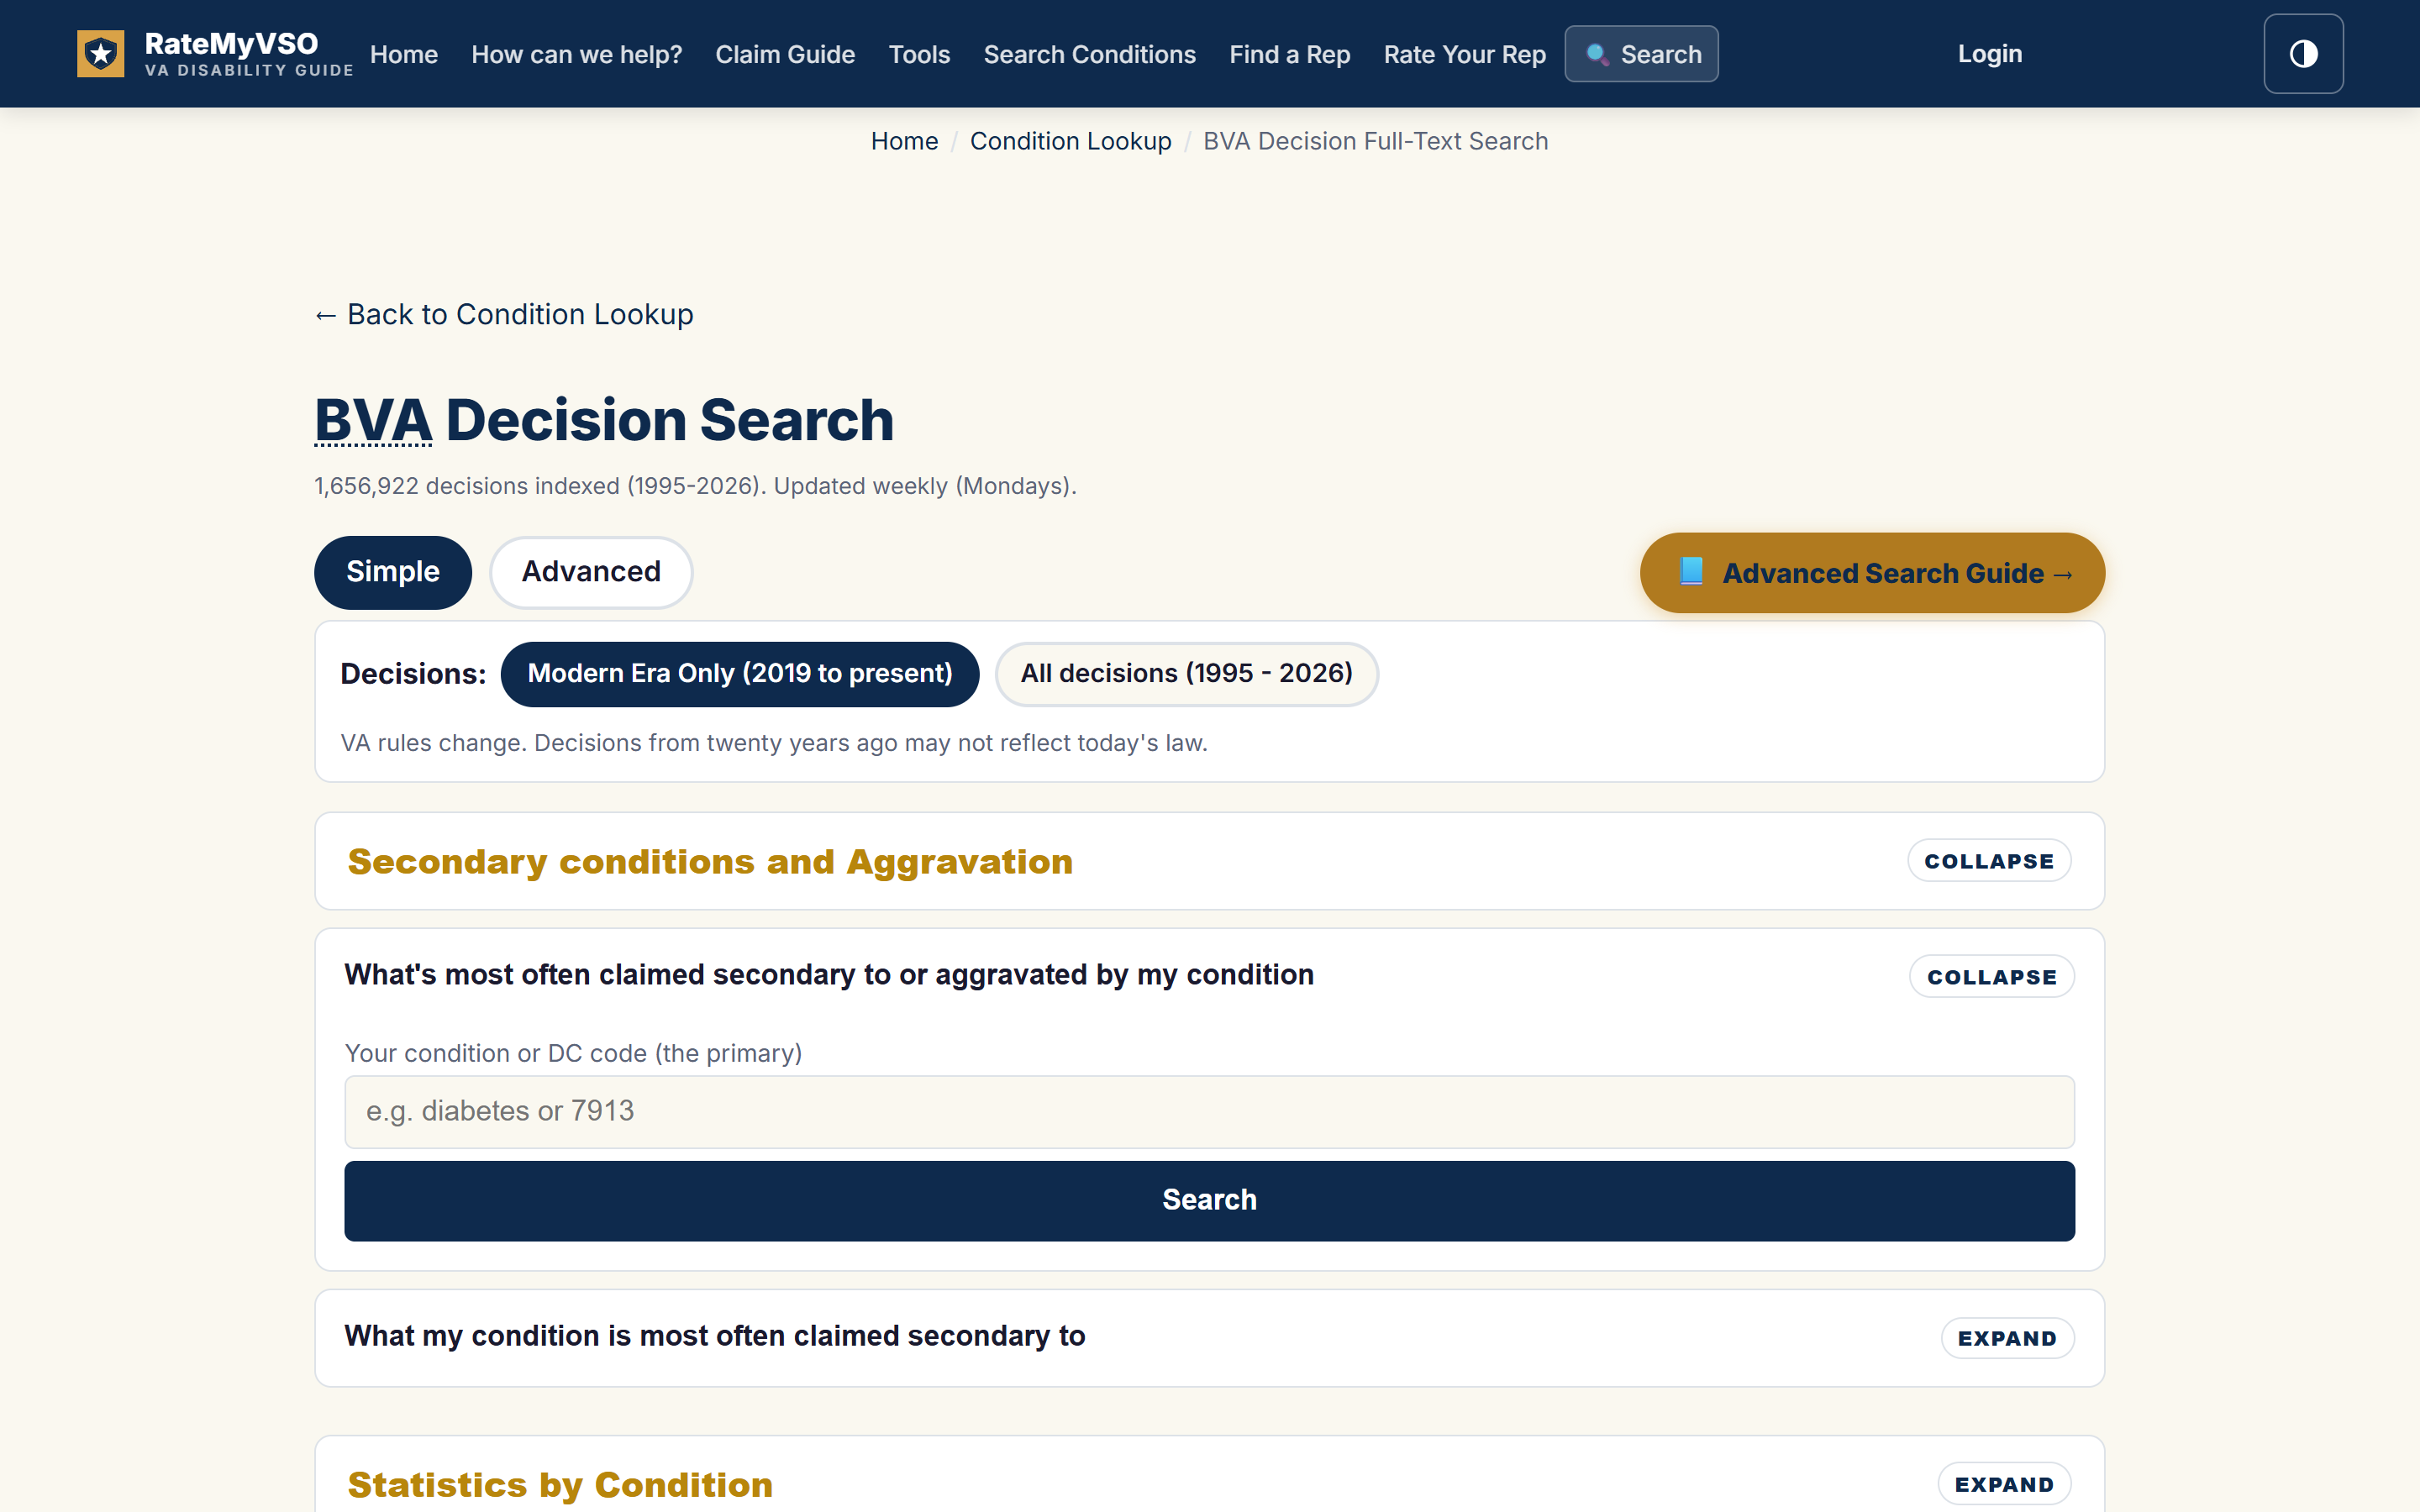Image resolution: width=2420 pixels, height=1512 pixels.
Task: Open the Tools nav menu
Action: [919, 55]
